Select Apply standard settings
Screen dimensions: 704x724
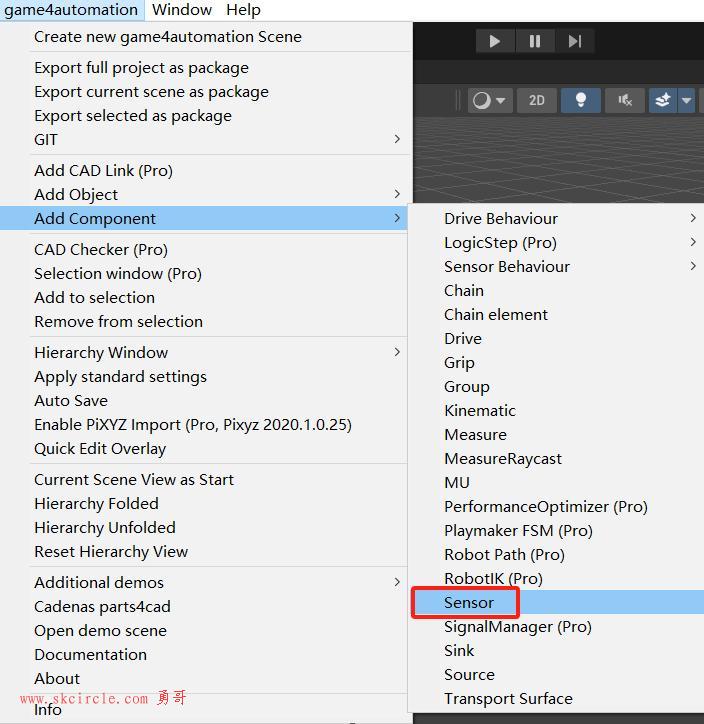coord(204,377)
